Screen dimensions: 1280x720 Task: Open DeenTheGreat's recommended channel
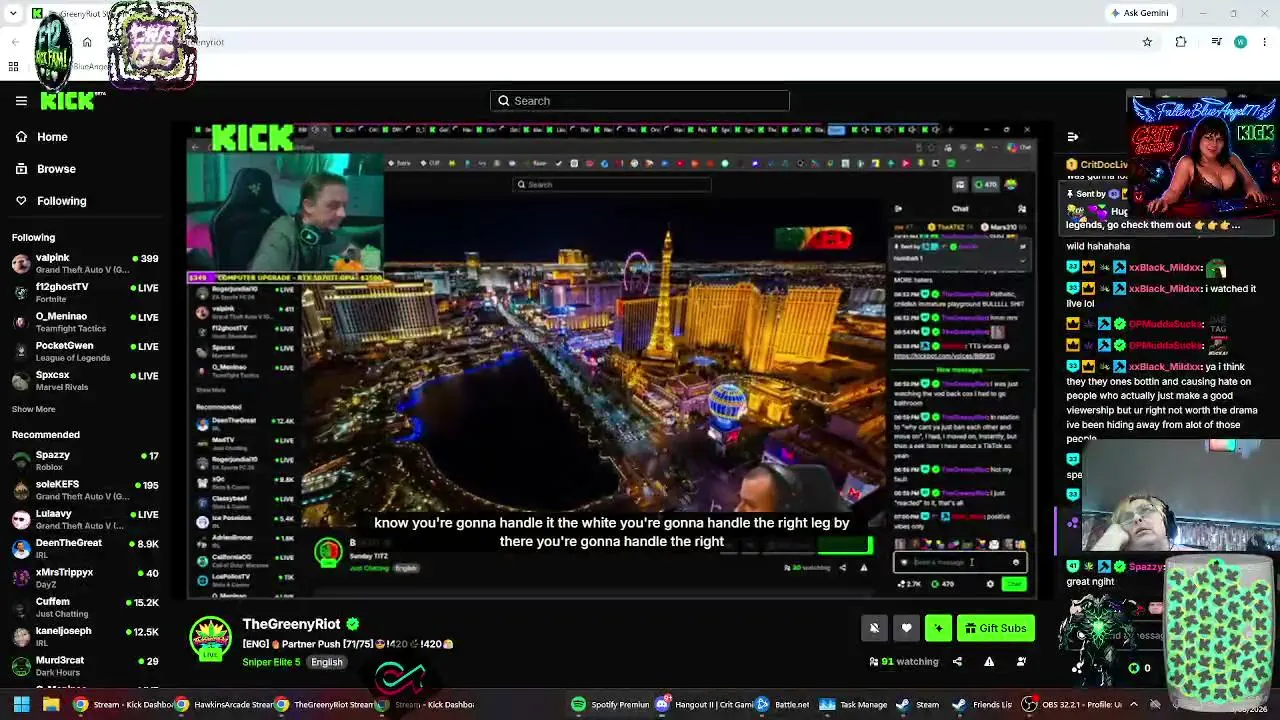point(85,549)
